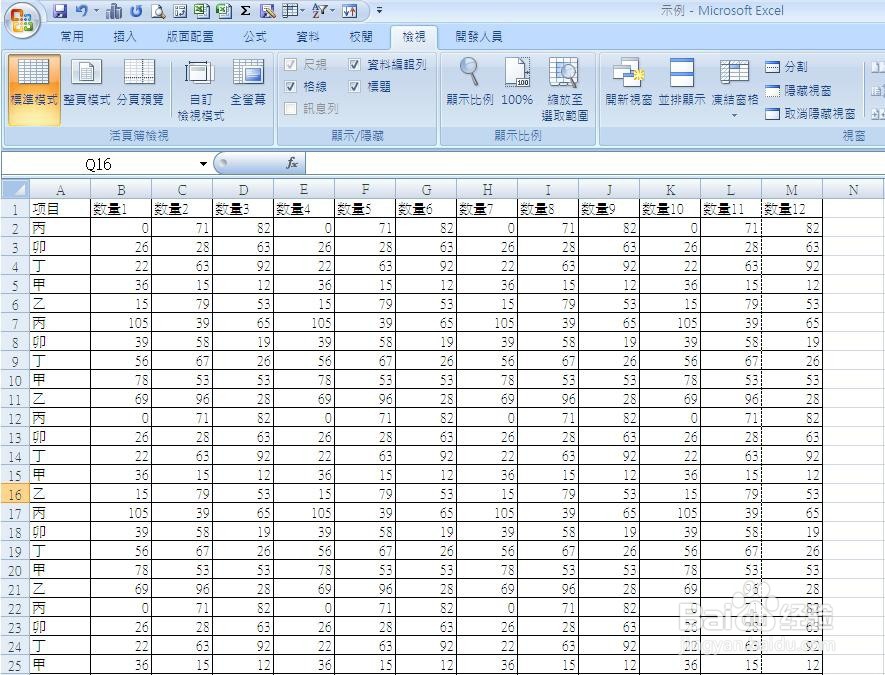Open a new window with 開新視窗
This screenshot has width=885, height=675.
(628, 82)
